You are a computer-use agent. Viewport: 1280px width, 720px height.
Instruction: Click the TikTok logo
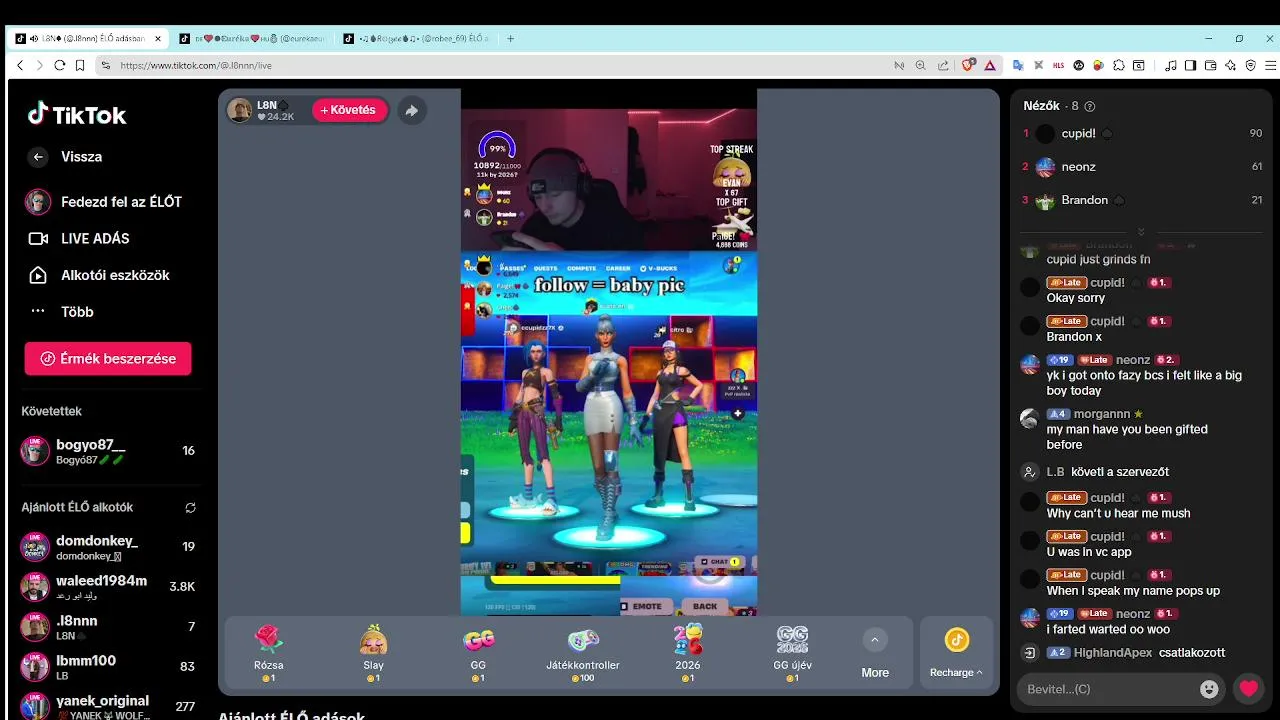point(77,114)
